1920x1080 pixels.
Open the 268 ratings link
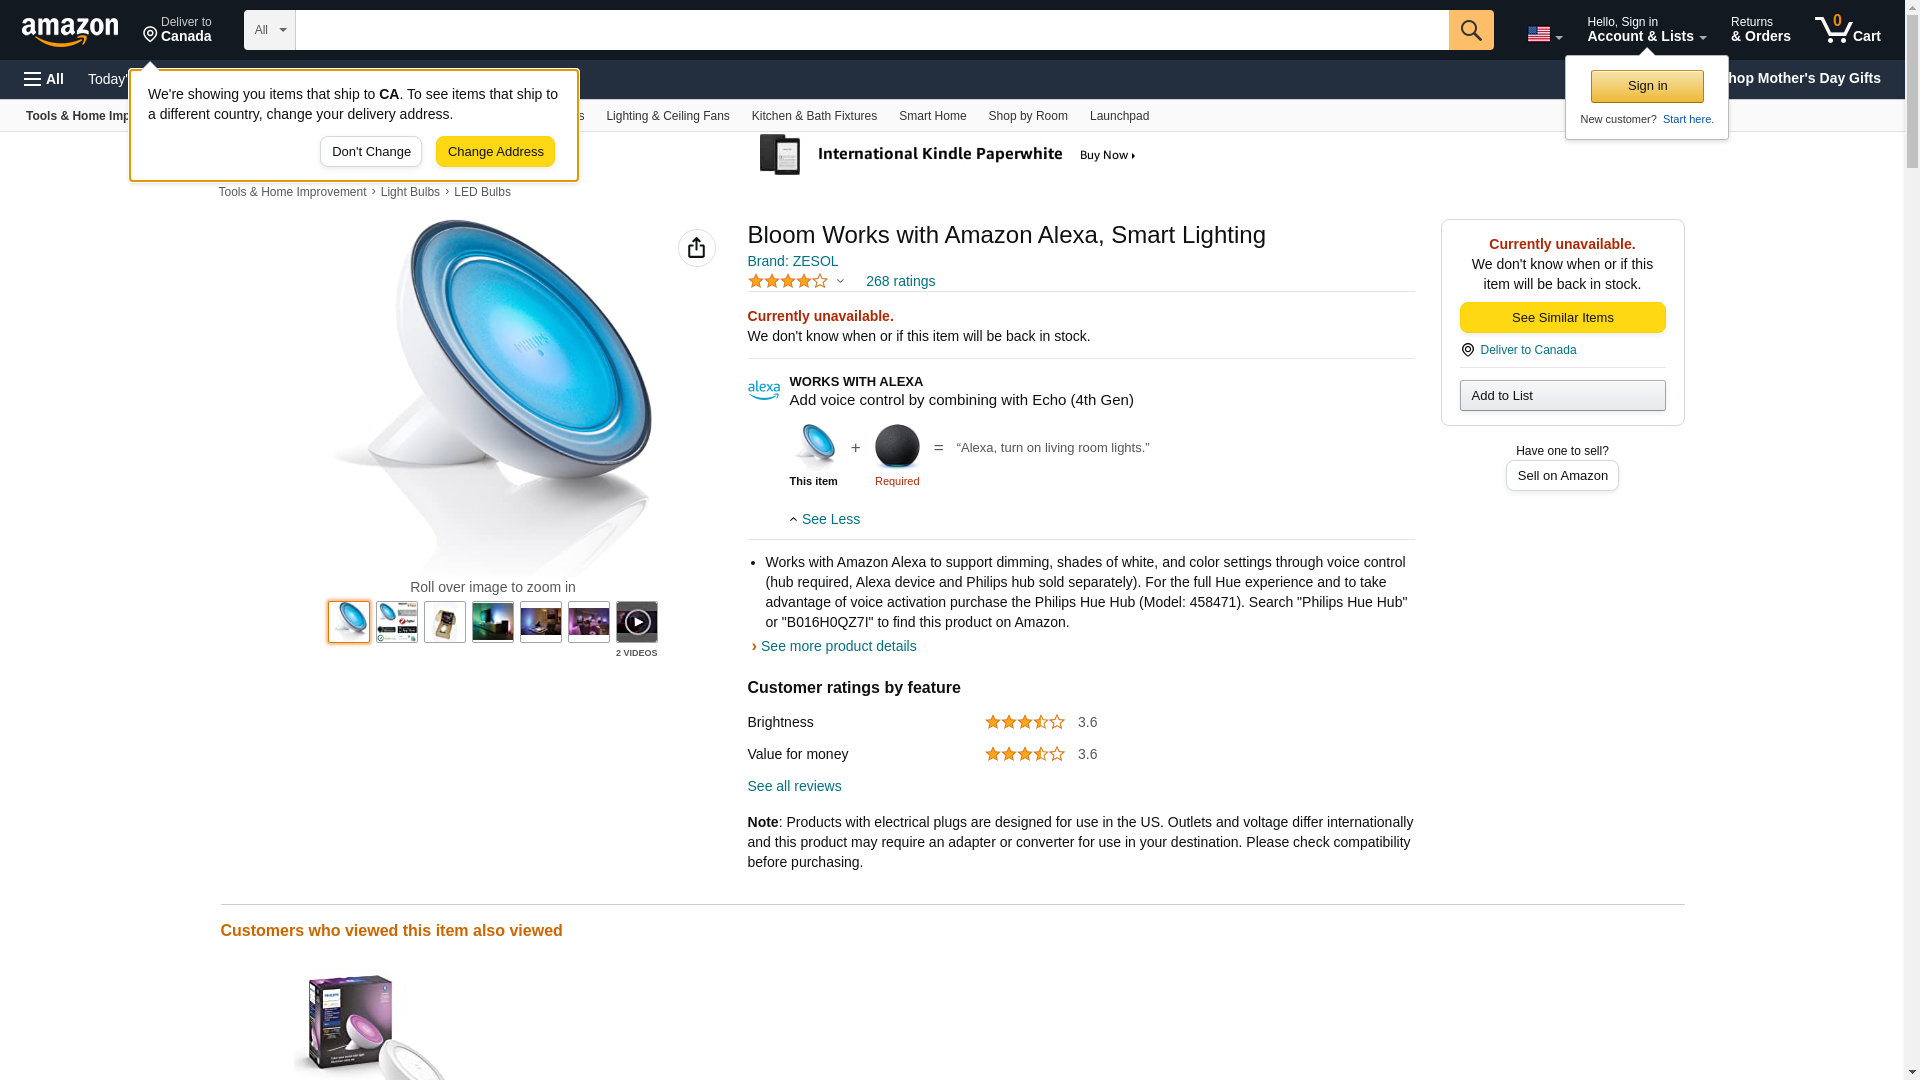pos(900,281)
